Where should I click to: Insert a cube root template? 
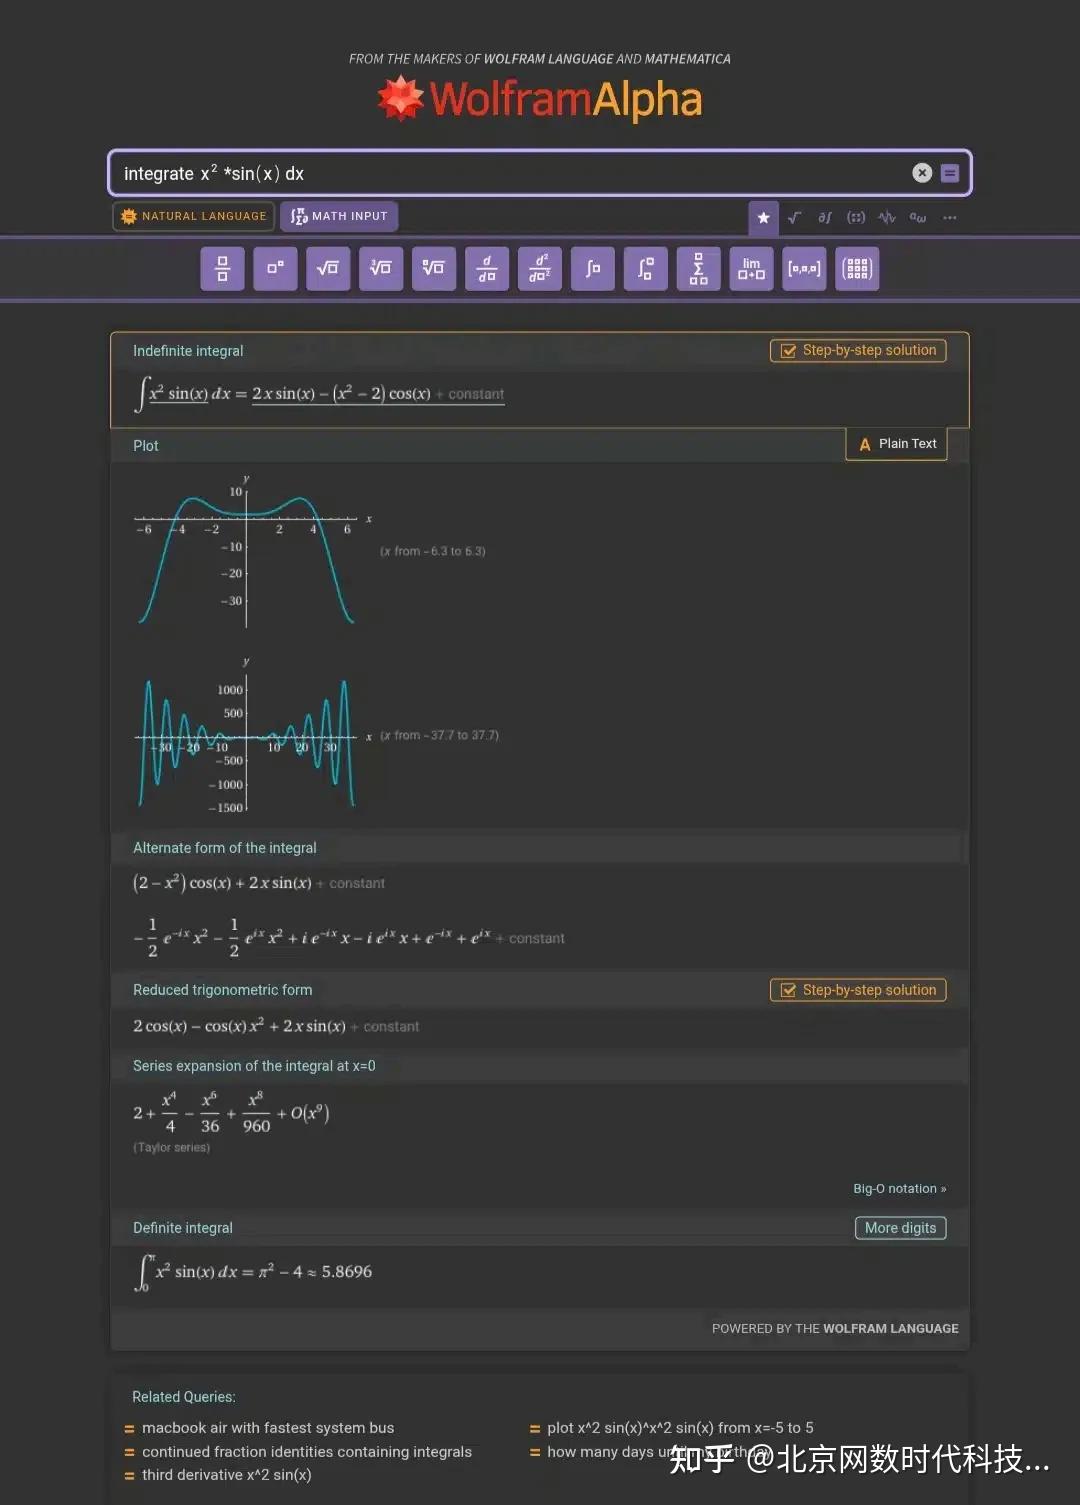coord(380,268)
